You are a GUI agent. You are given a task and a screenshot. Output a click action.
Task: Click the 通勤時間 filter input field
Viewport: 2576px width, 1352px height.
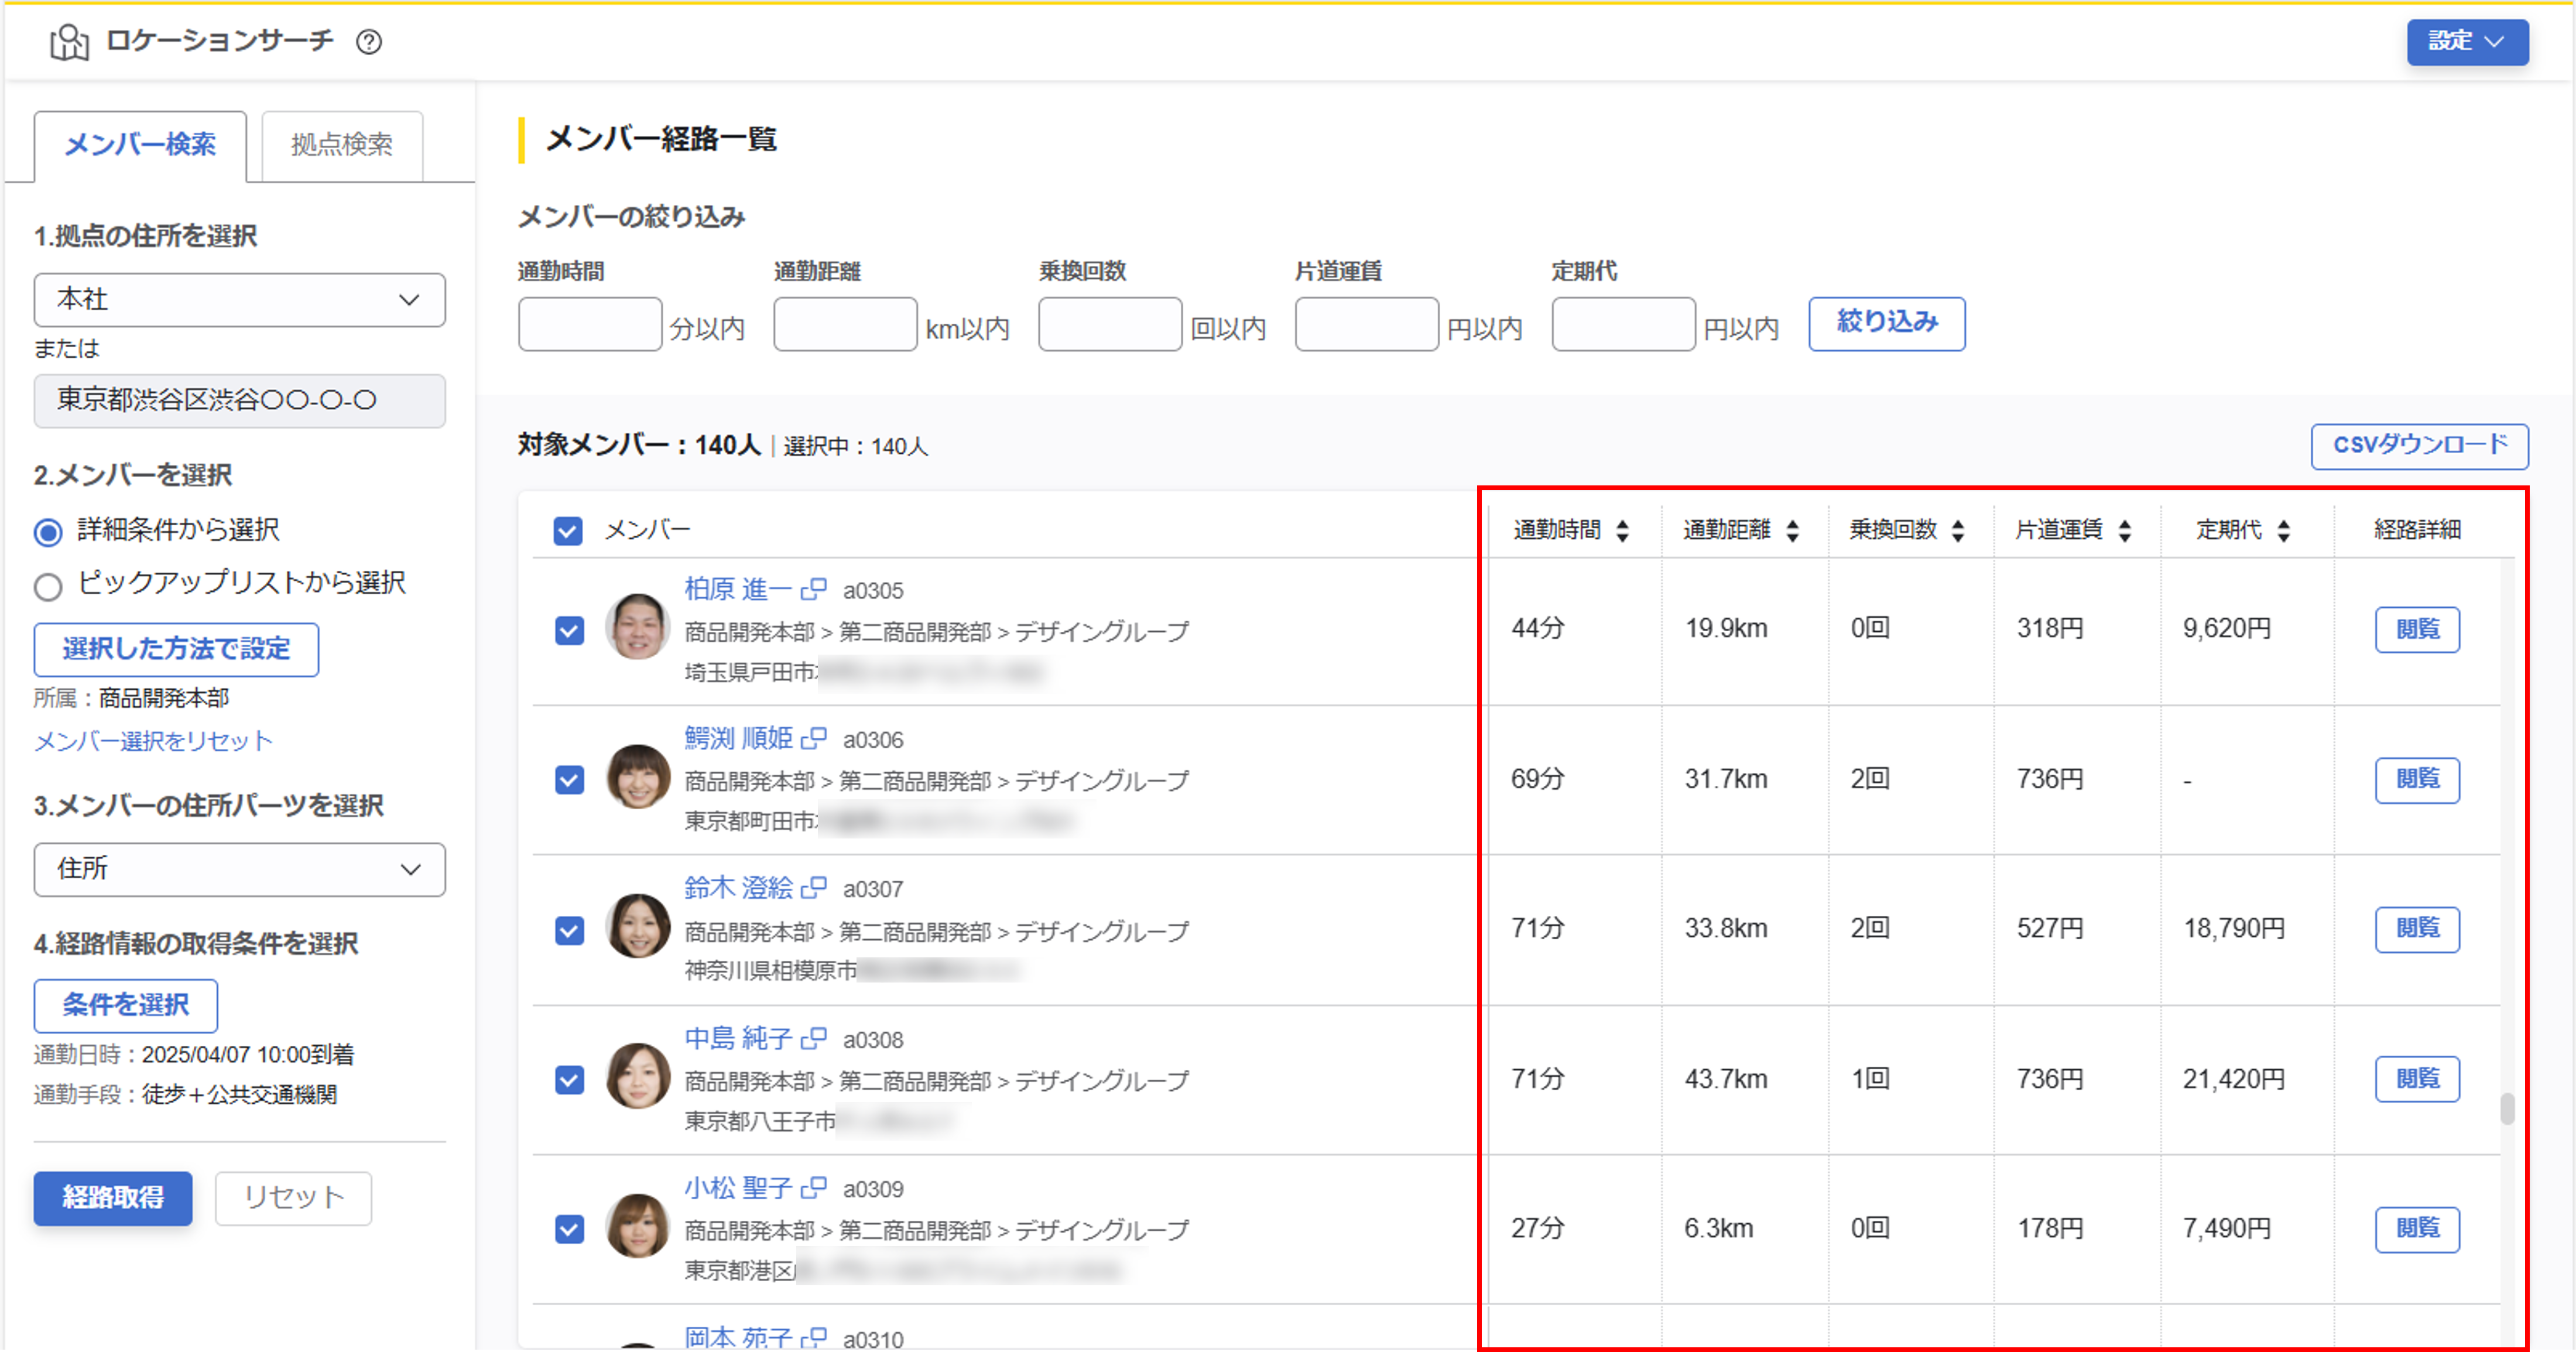(x=589, y=324)
